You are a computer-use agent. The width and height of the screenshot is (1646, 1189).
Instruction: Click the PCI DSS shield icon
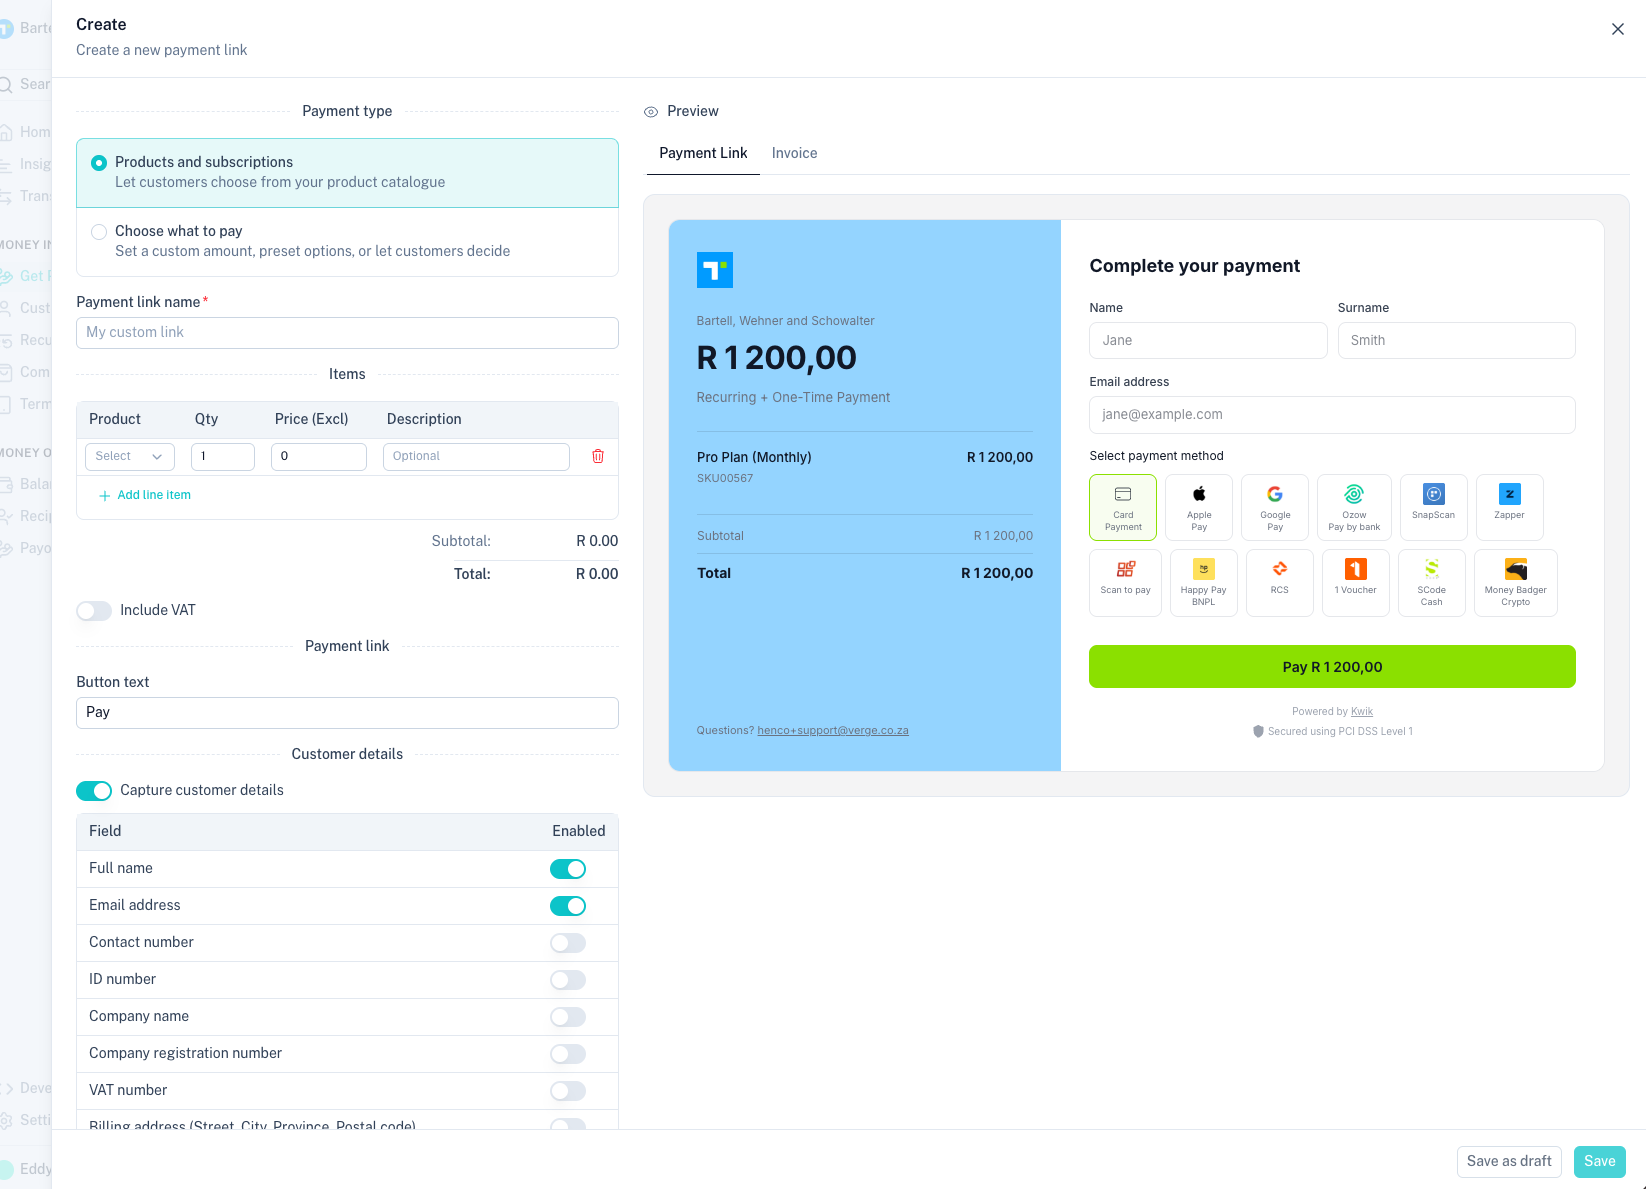click(1258, 732)
